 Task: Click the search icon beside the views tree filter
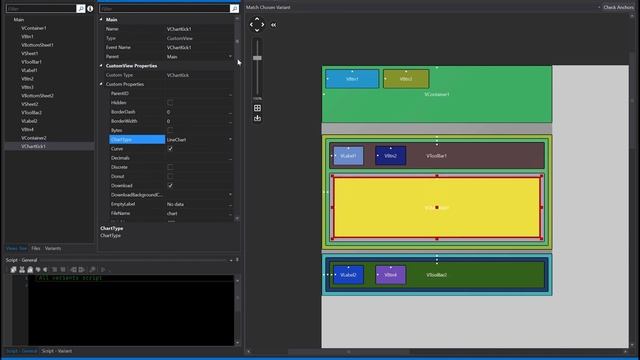coord(80,8)
